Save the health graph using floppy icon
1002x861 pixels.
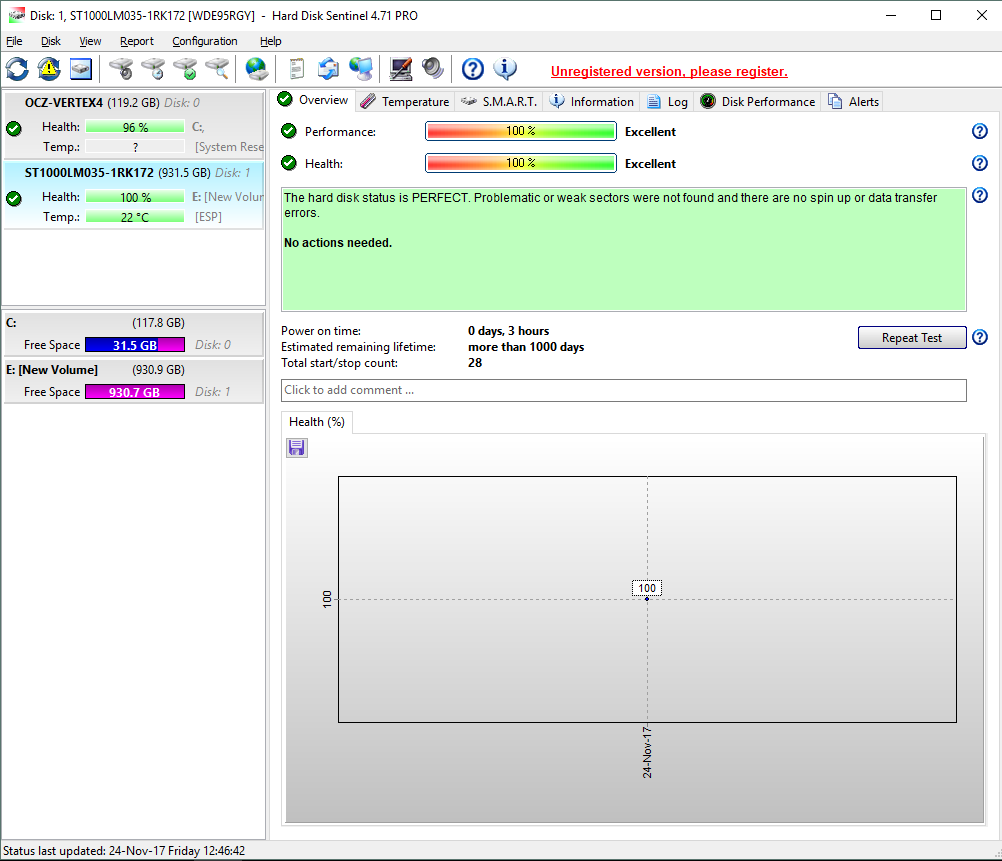[297, 448]
